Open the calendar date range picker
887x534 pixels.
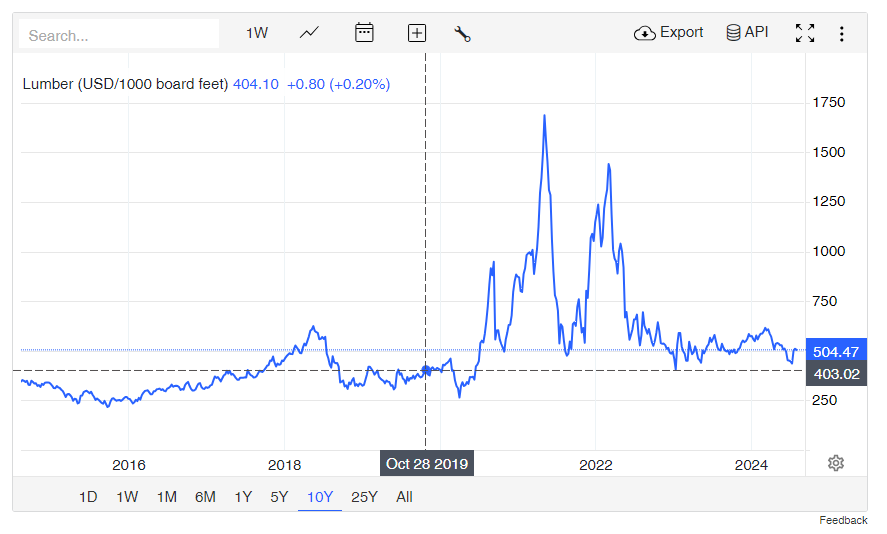(364, 33)
